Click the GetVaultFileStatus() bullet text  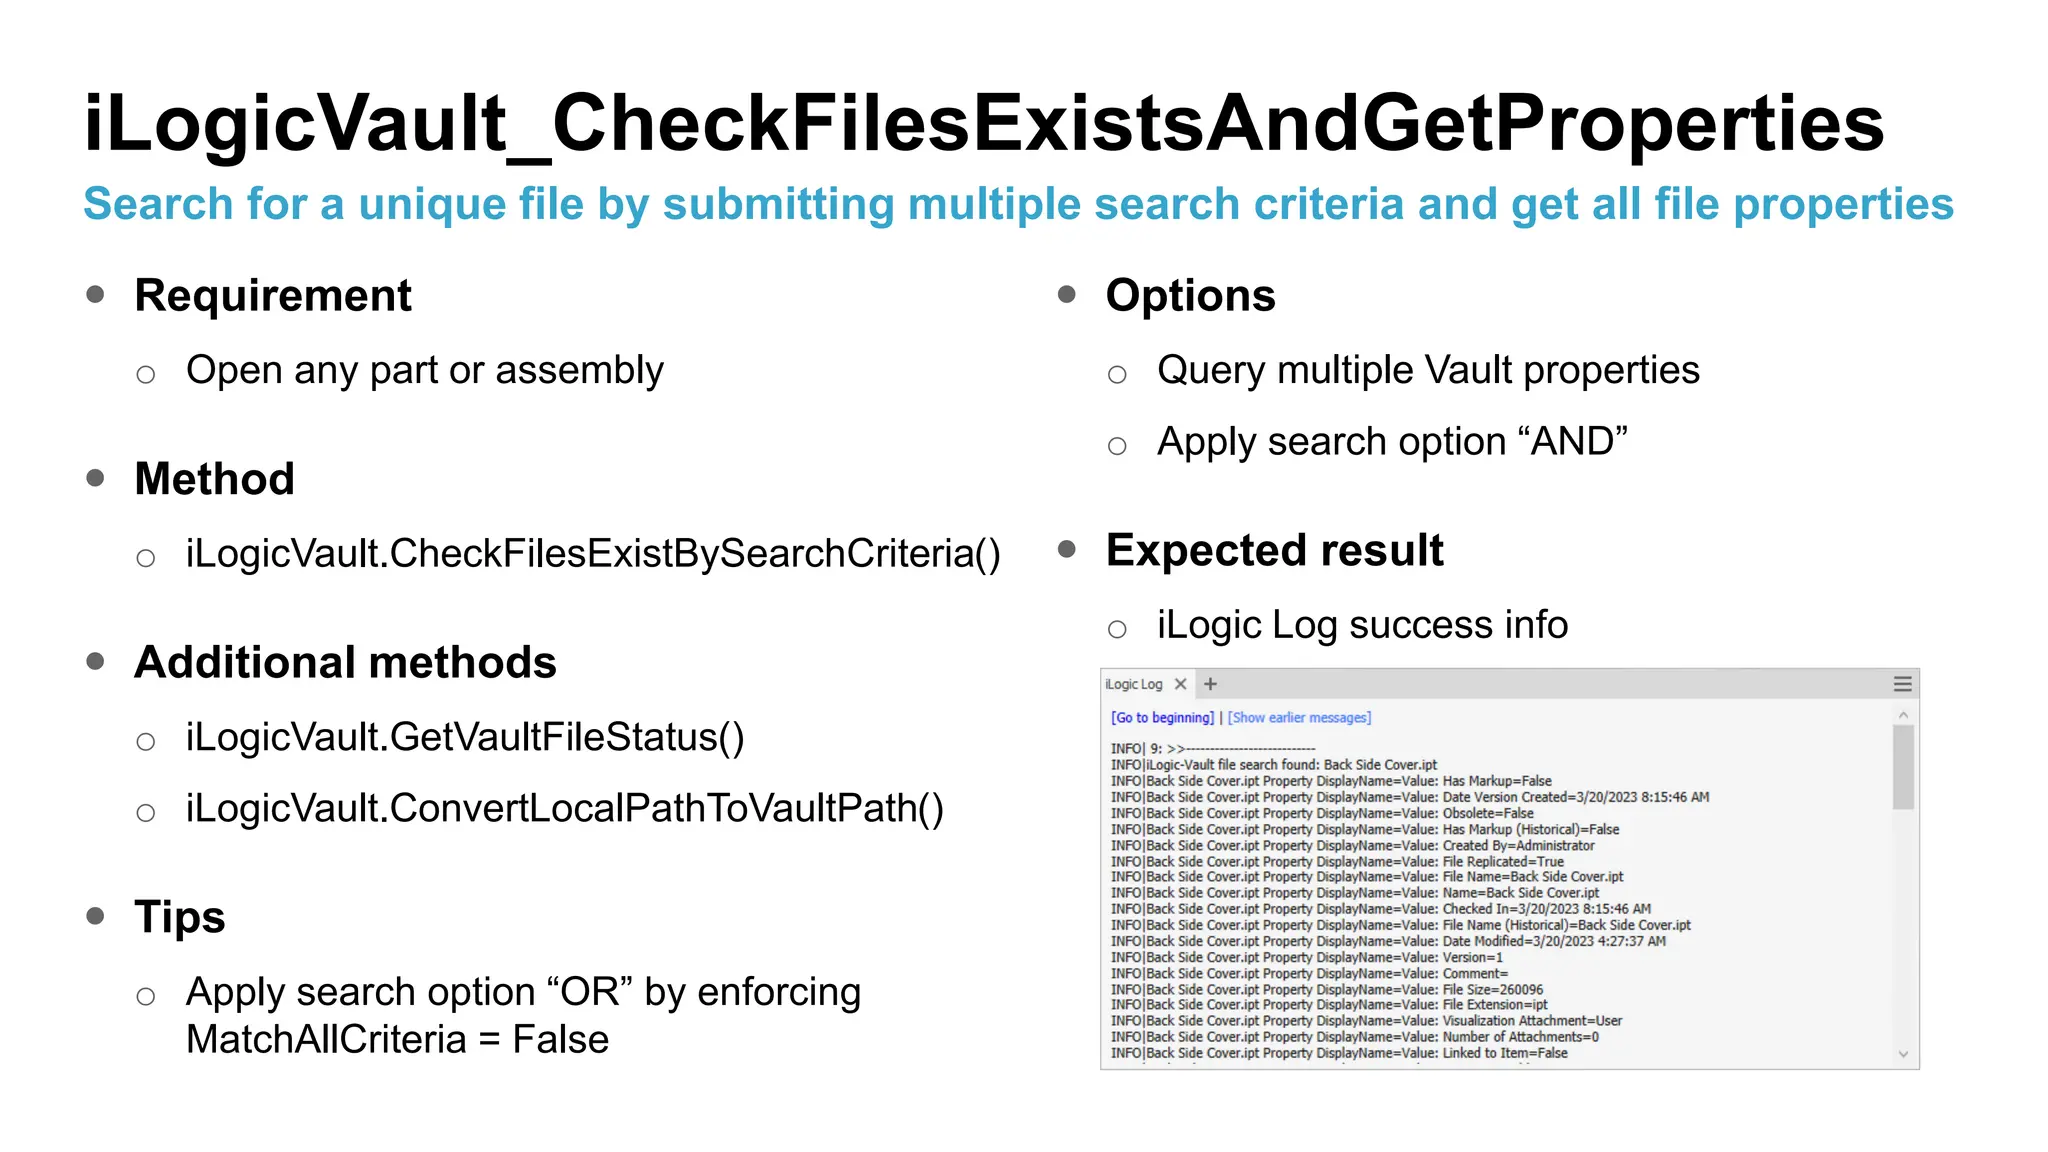[465, 738]
